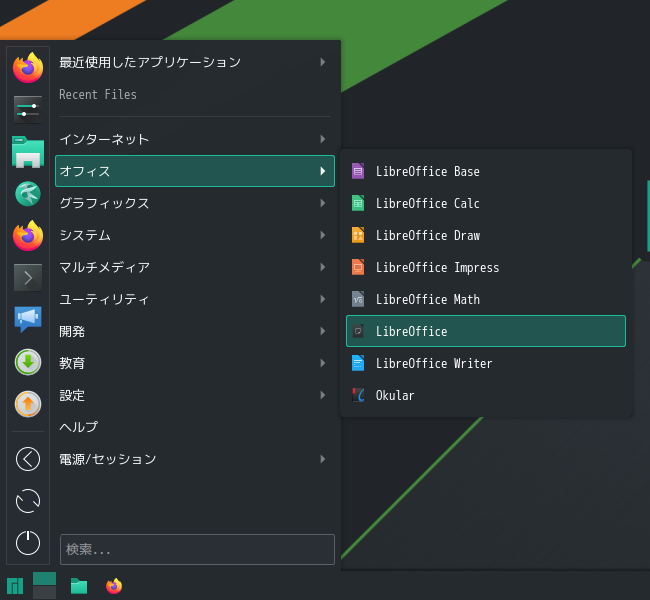Open the second Firefox icon in favorites
650x600 pixels.
click(x=28, y=236)
